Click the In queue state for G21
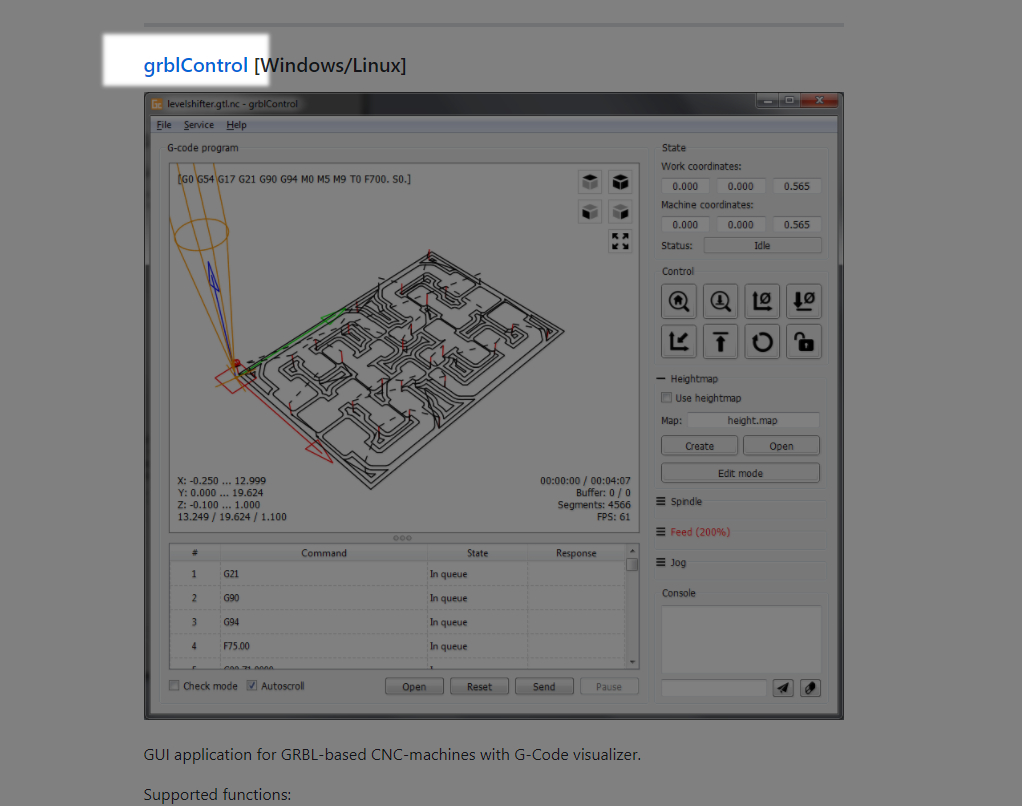This screenshot has height=806, width=1022. (477, 574)
